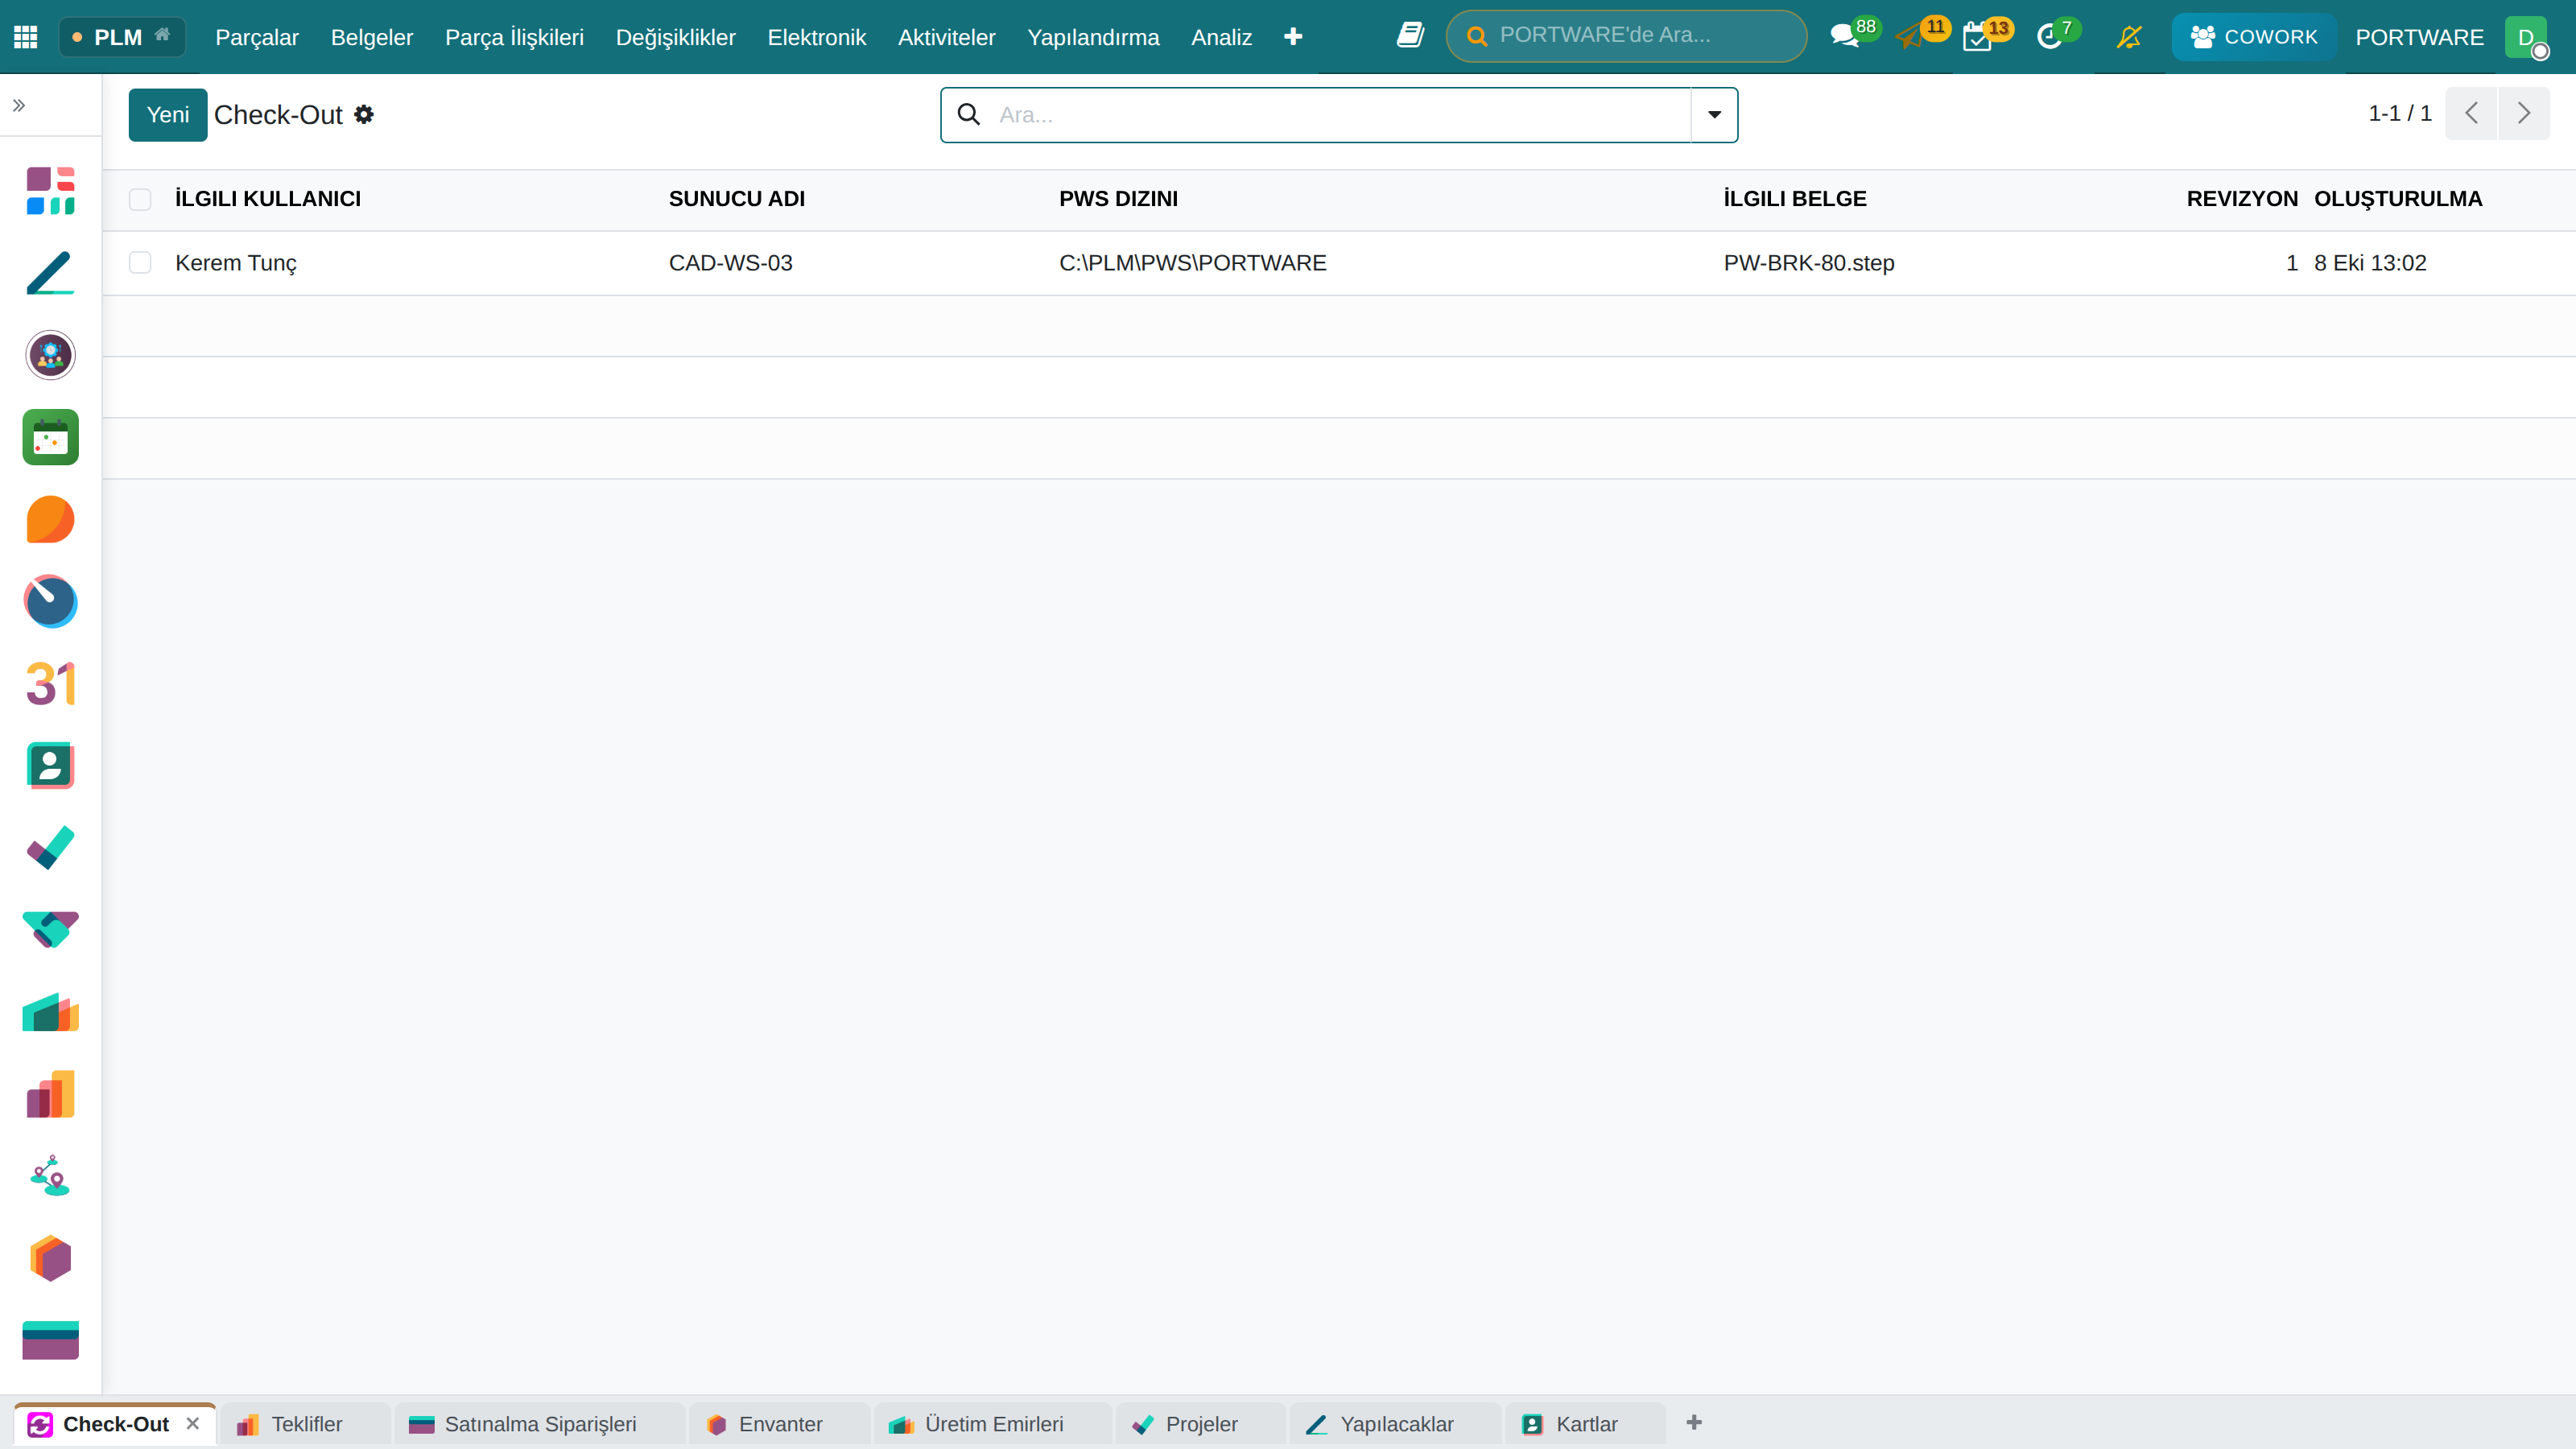
Task: Focus the Ara... list search field
Action: pos(1340,115)
